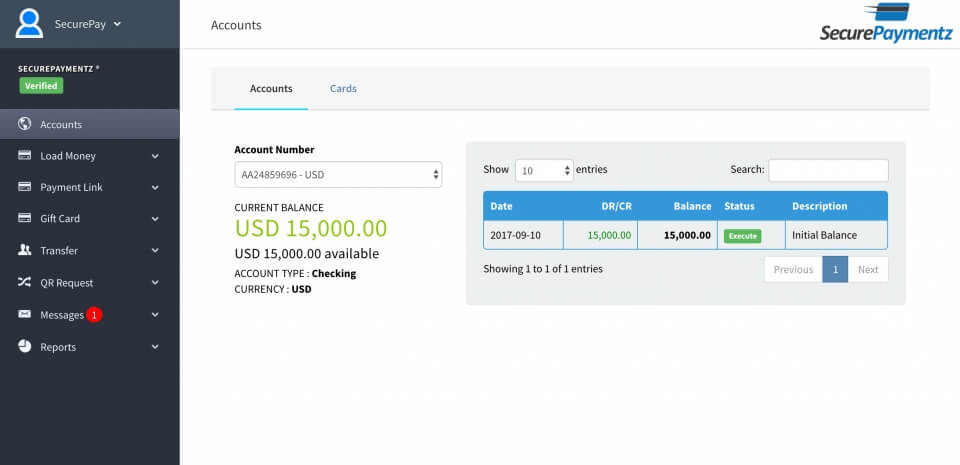Focus the Search input field
Screen dimensions: 960x465
[828, 170]
